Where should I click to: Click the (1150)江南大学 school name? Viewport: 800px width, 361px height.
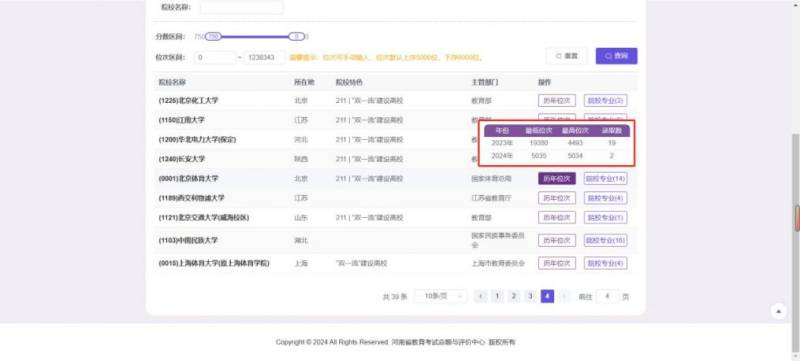(x=181, y=120)
